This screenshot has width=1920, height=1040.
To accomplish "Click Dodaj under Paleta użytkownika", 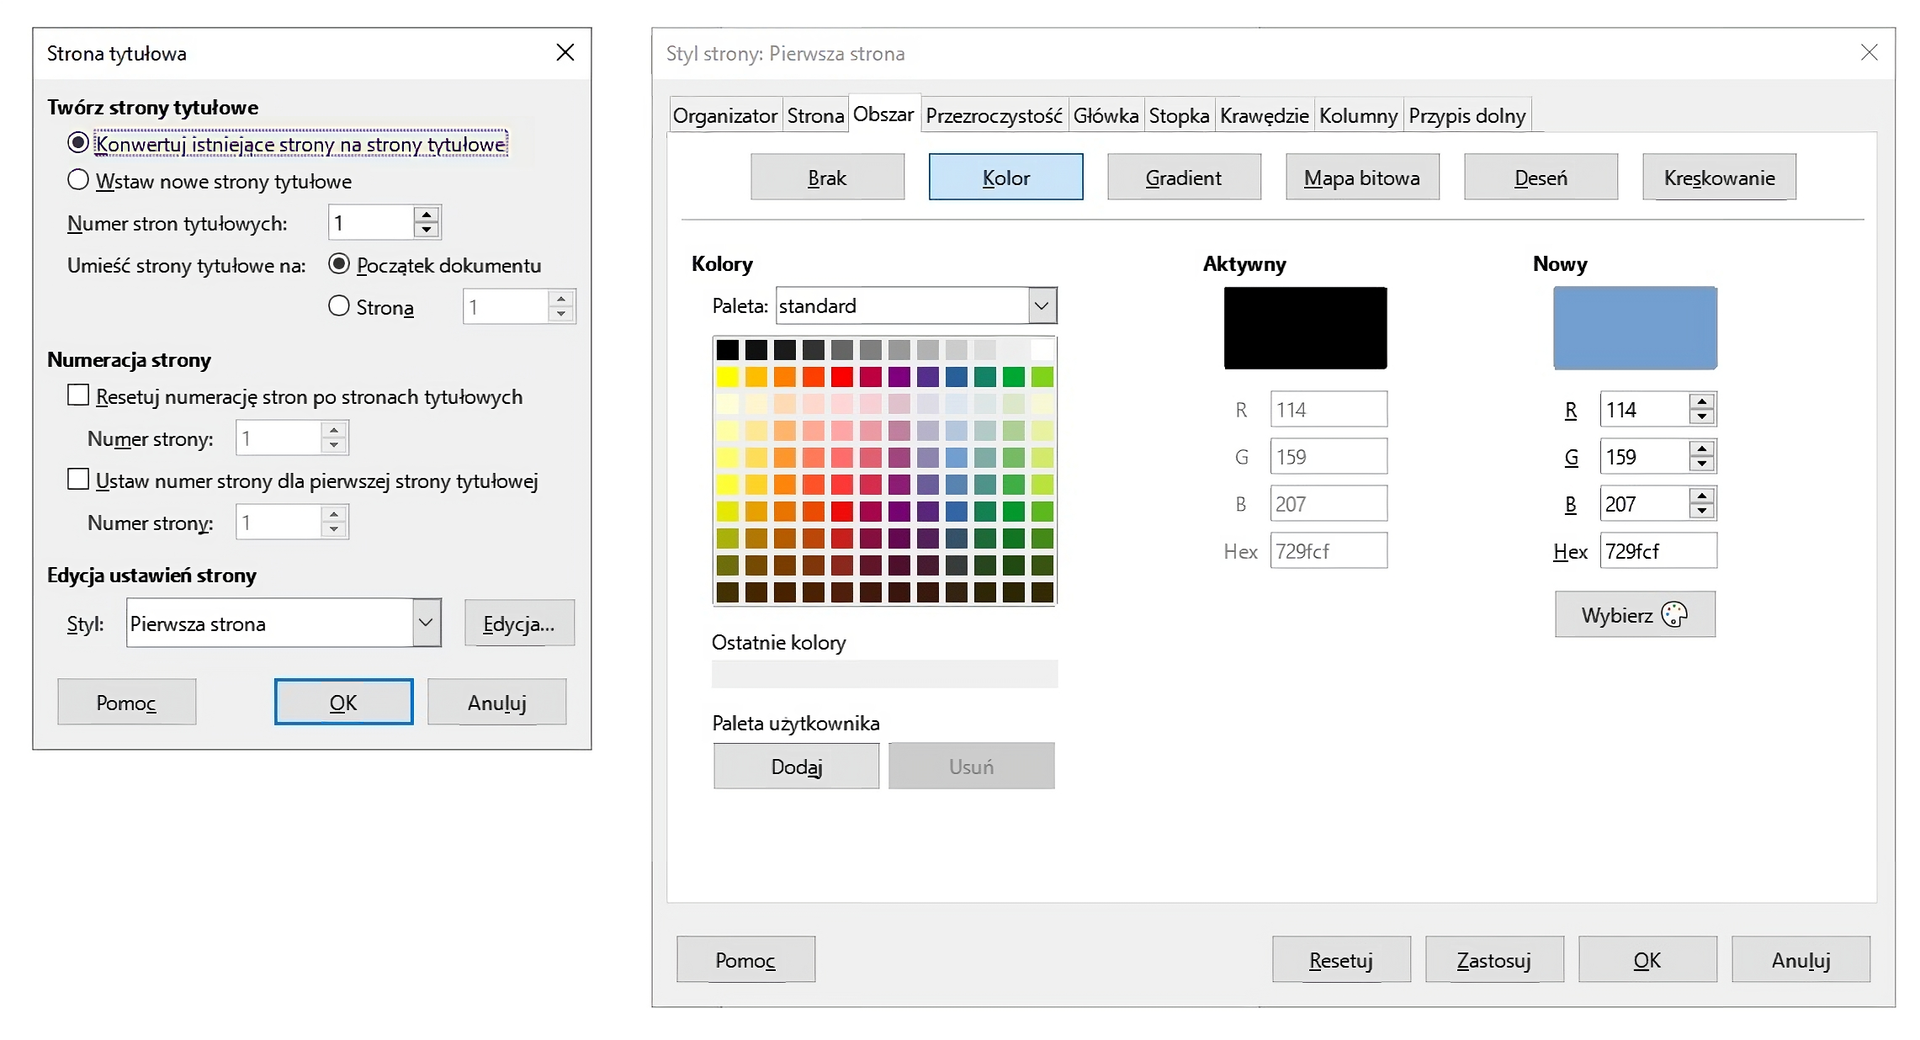I will click(796, 766).
